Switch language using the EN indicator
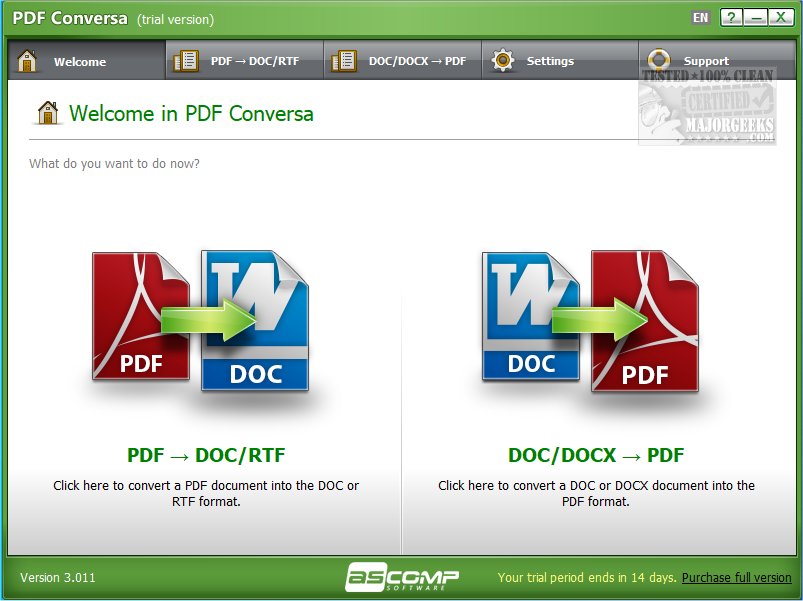This screenshot has width=803, height=601. 700,18
